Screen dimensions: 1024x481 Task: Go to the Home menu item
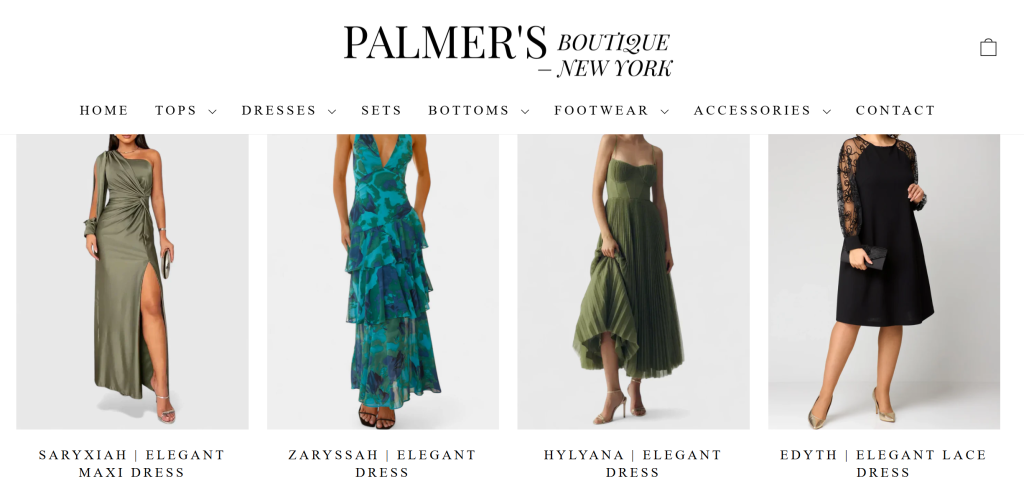[104, 110]
